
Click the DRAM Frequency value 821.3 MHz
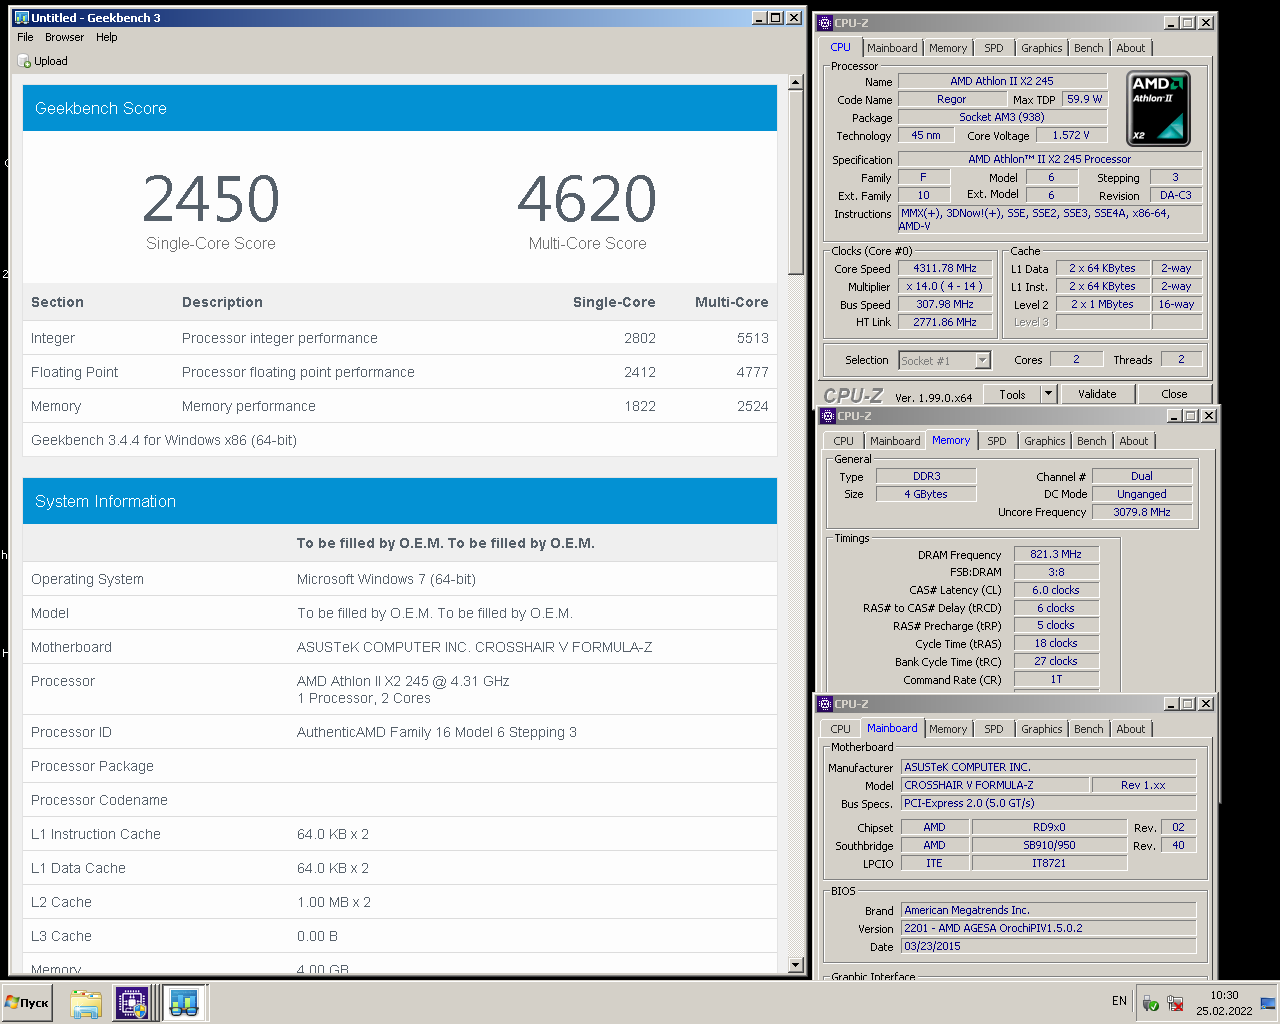click(1056, 554)
